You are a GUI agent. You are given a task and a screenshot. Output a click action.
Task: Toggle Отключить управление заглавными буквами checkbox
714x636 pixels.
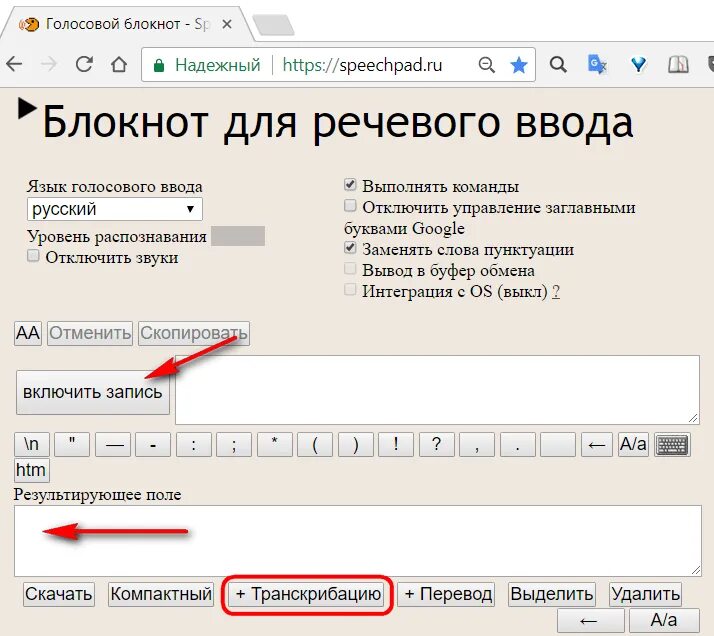coord(350,205)
